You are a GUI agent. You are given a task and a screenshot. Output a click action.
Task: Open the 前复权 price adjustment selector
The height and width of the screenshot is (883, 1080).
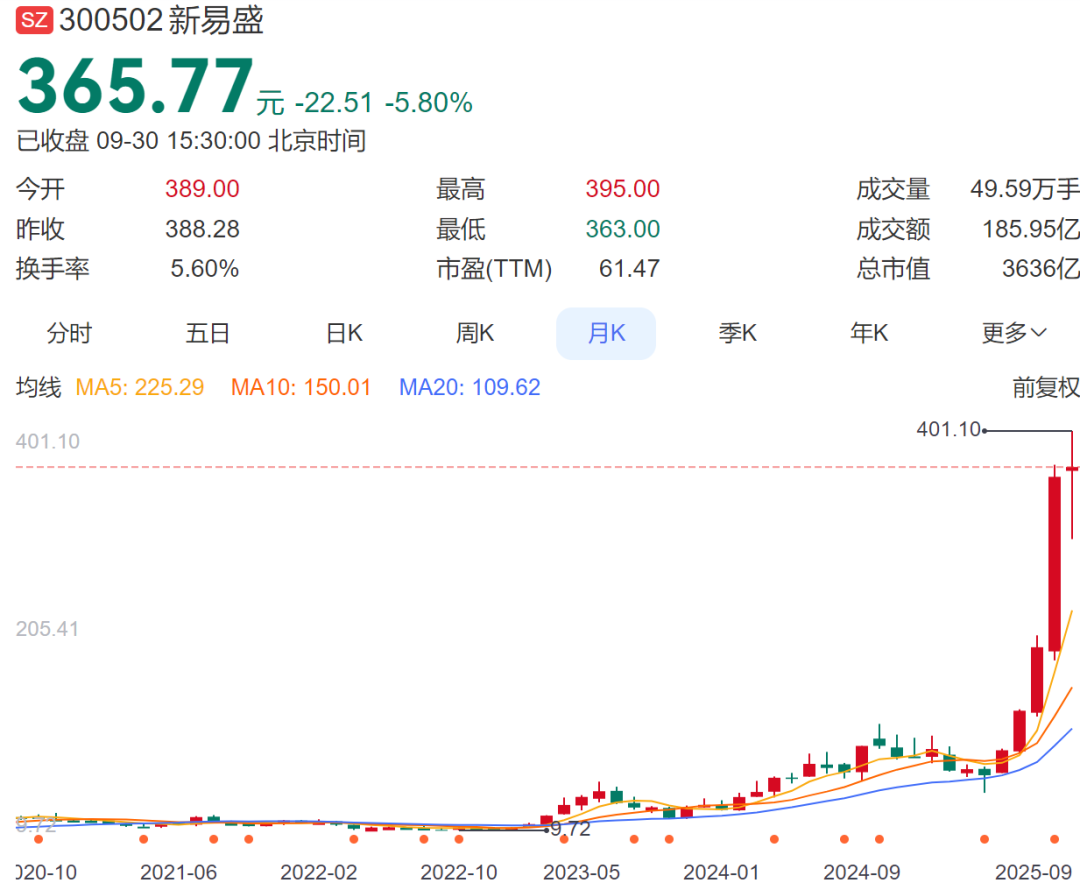point(1045,388)
